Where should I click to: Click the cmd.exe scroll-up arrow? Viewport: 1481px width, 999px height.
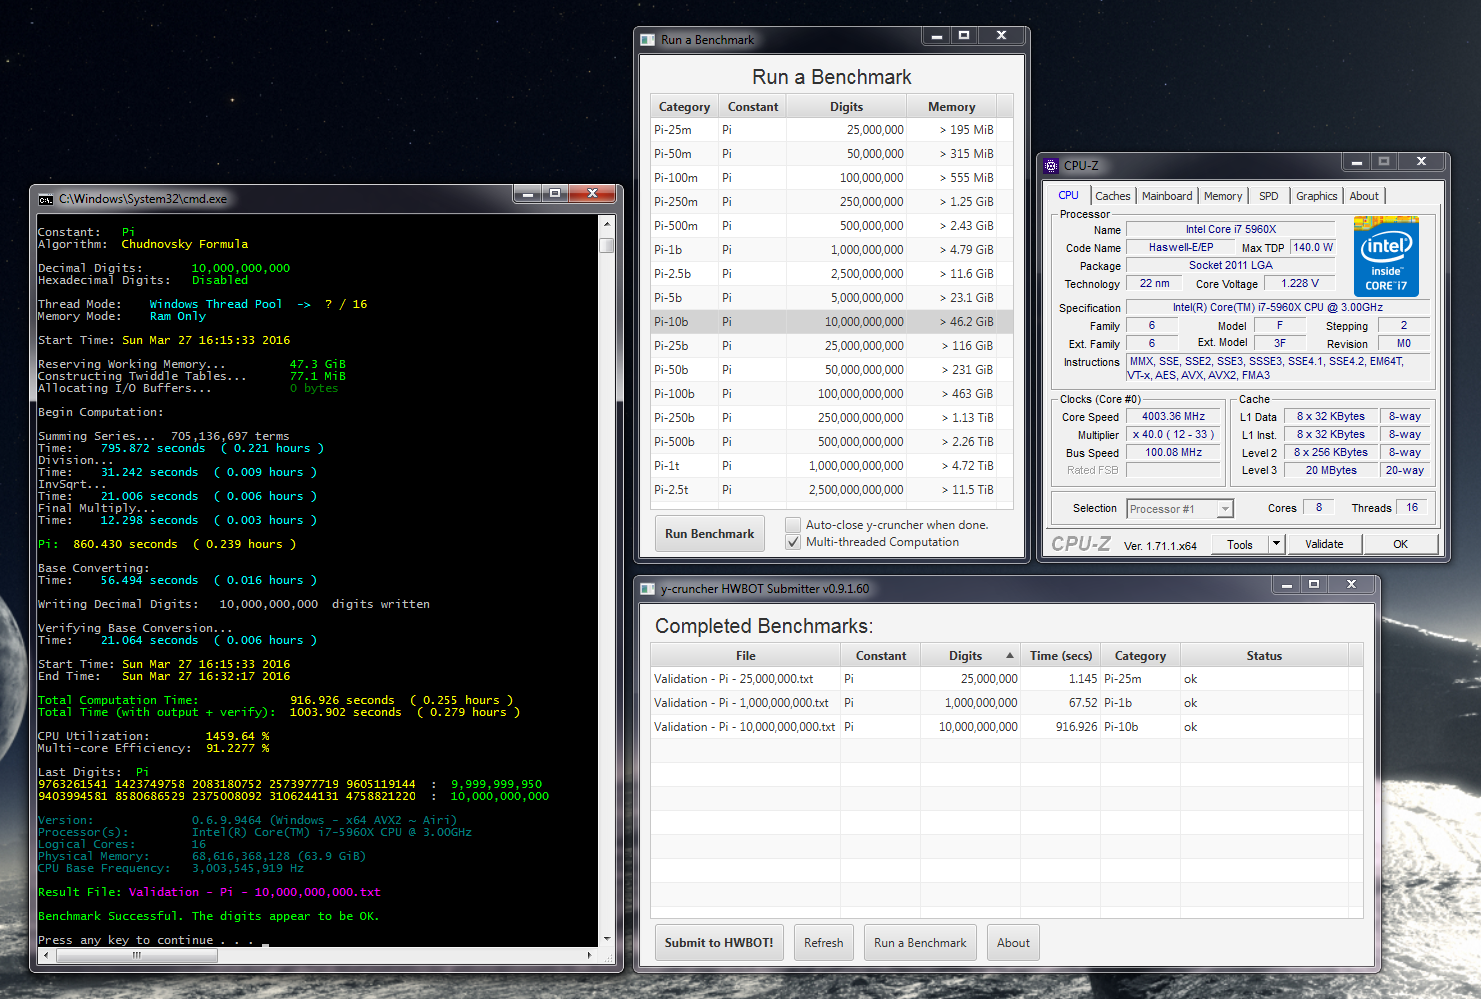(606, 222)
